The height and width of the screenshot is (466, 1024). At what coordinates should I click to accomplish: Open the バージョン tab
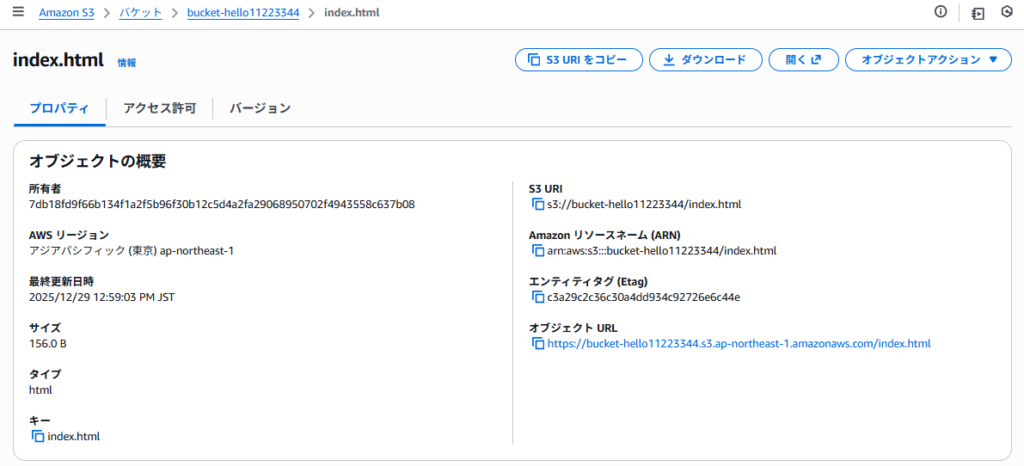tap(260, 108)
